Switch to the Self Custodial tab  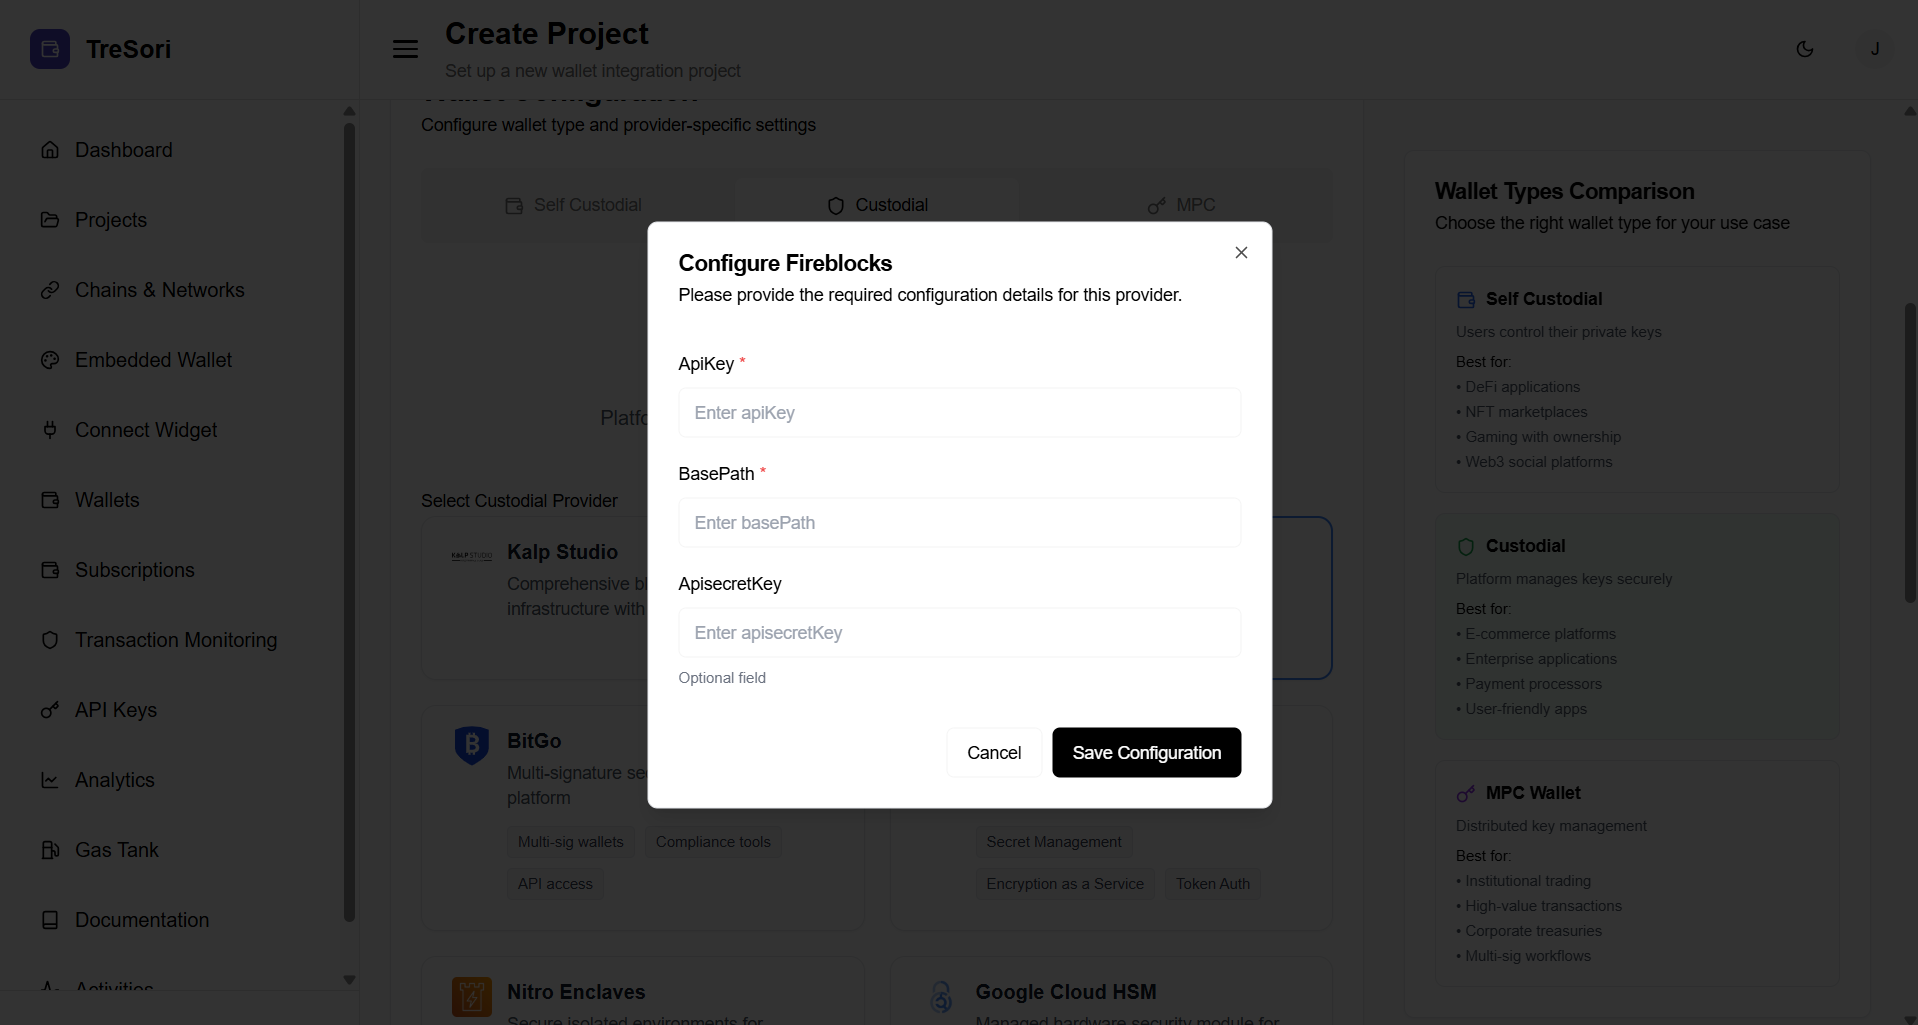pos(574,205)
